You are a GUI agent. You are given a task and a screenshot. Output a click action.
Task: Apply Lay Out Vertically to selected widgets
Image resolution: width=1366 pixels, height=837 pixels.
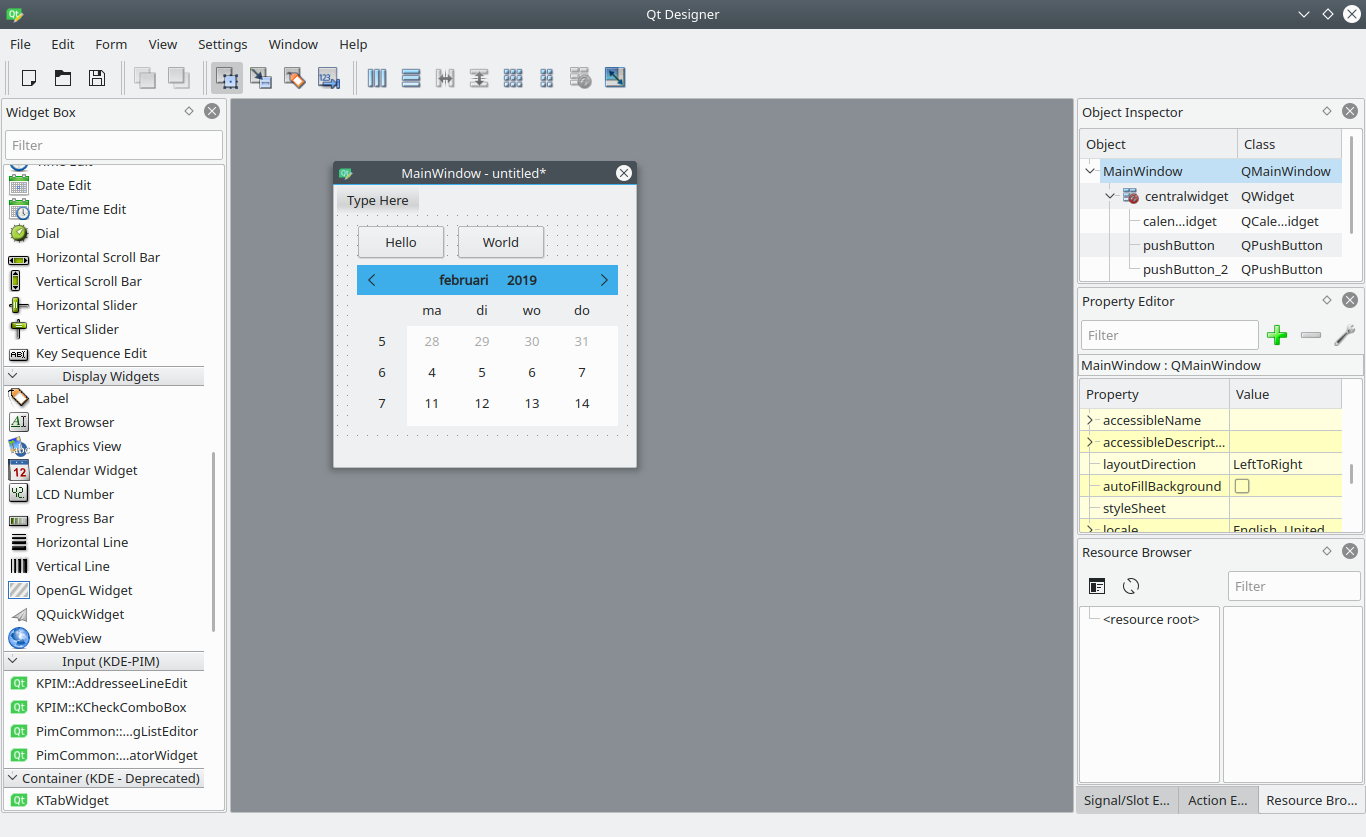411,77
